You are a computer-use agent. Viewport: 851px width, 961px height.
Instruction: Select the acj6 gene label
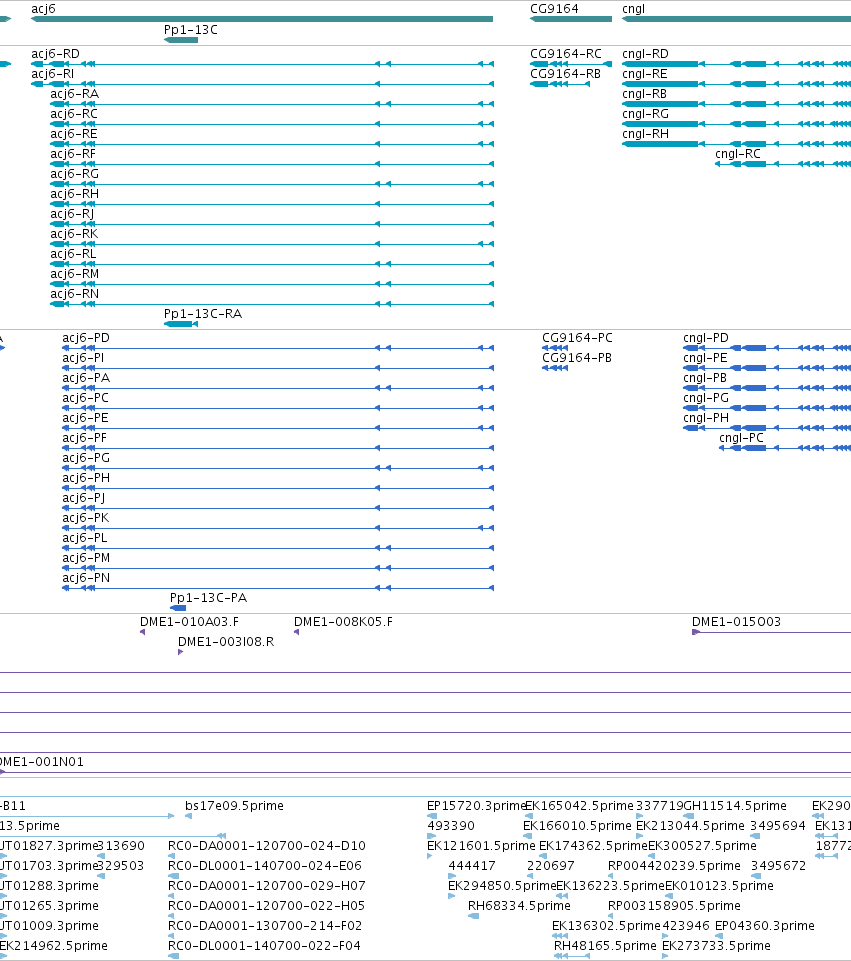43,9
